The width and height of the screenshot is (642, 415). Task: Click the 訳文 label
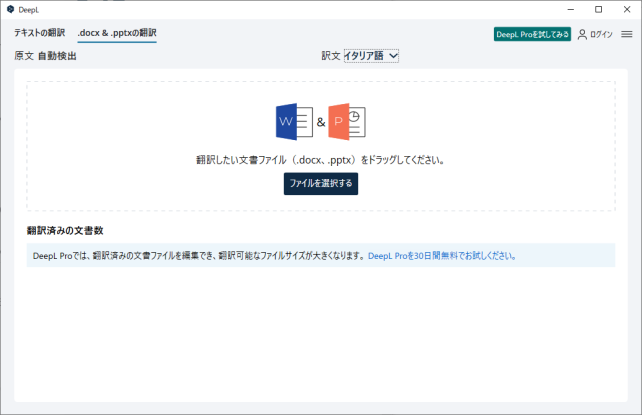pyautogui.click(x=331, y=56)
